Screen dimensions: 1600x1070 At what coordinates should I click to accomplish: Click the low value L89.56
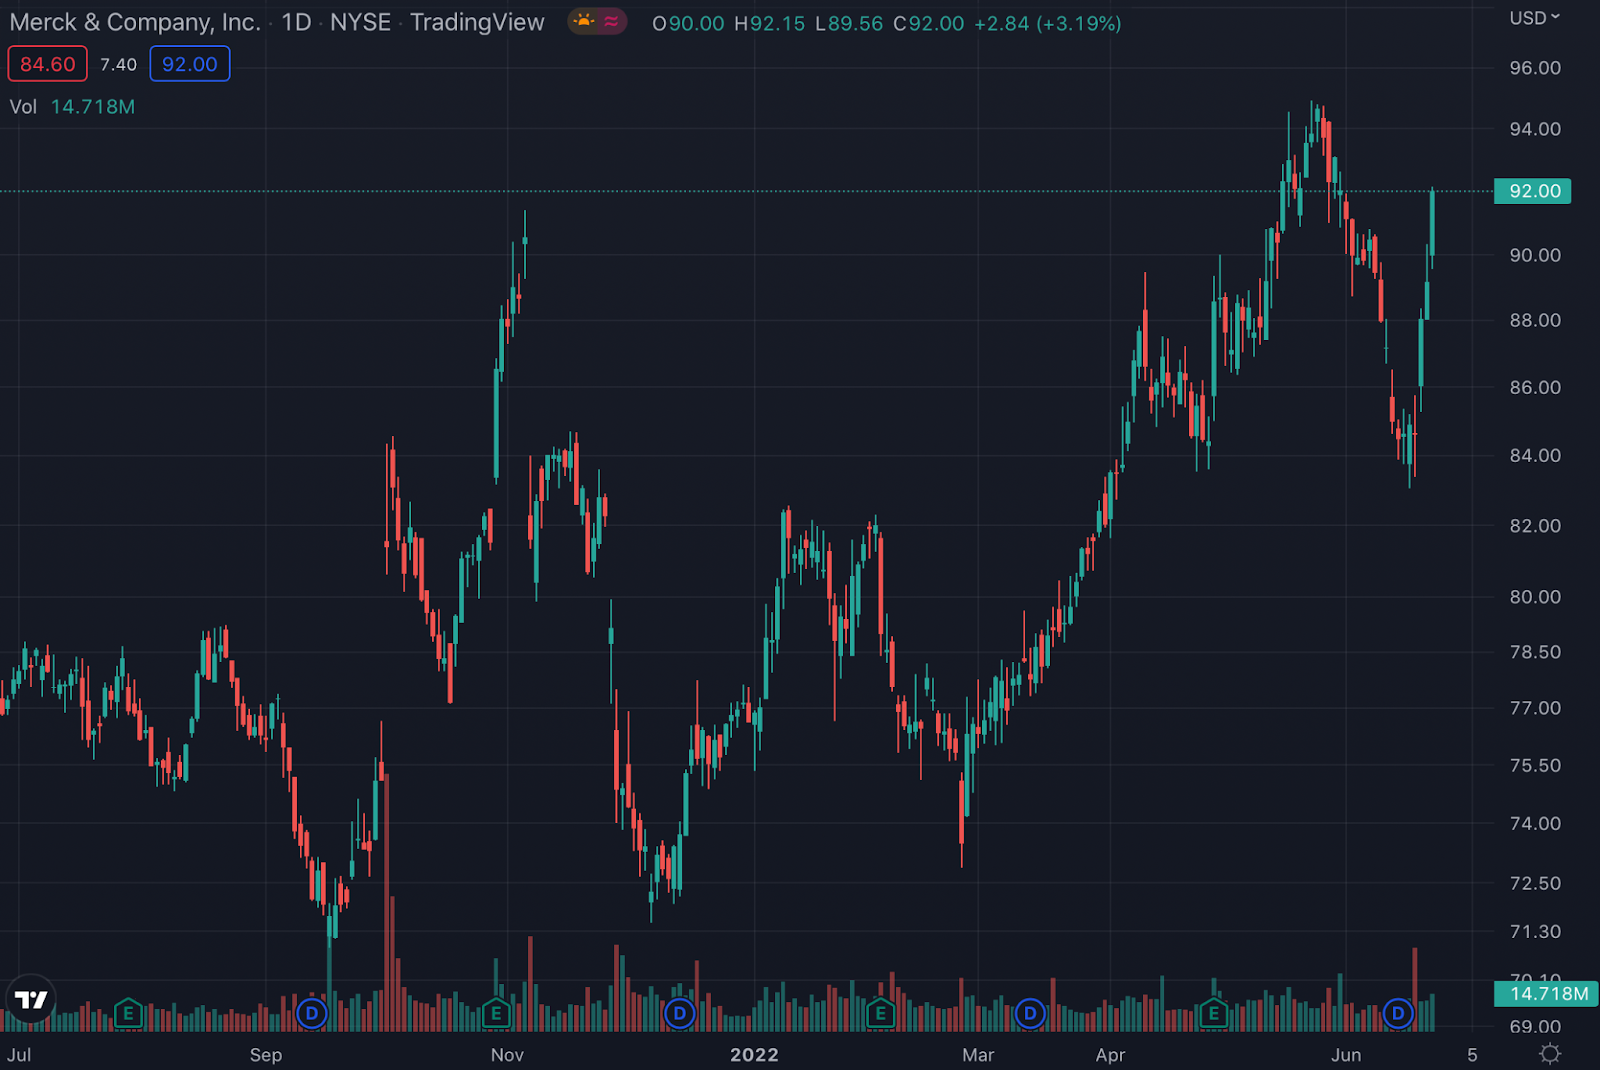click(849, 23)
